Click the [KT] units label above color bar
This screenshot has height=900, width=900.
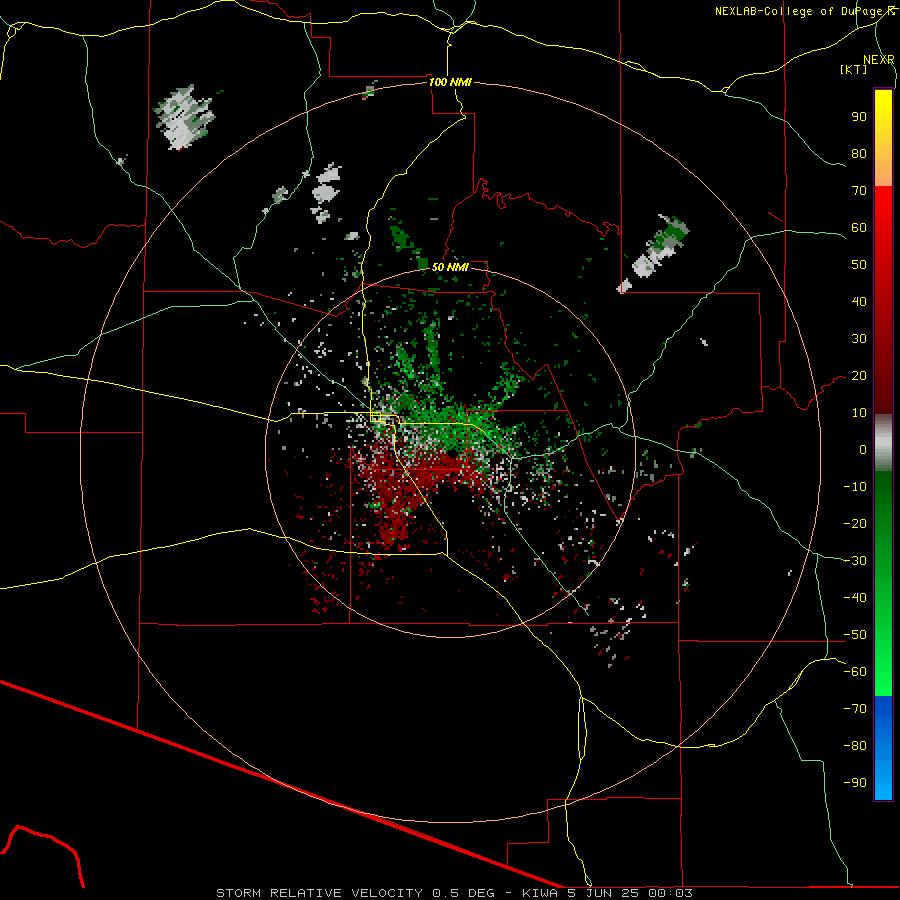click(x=853, y=69)
